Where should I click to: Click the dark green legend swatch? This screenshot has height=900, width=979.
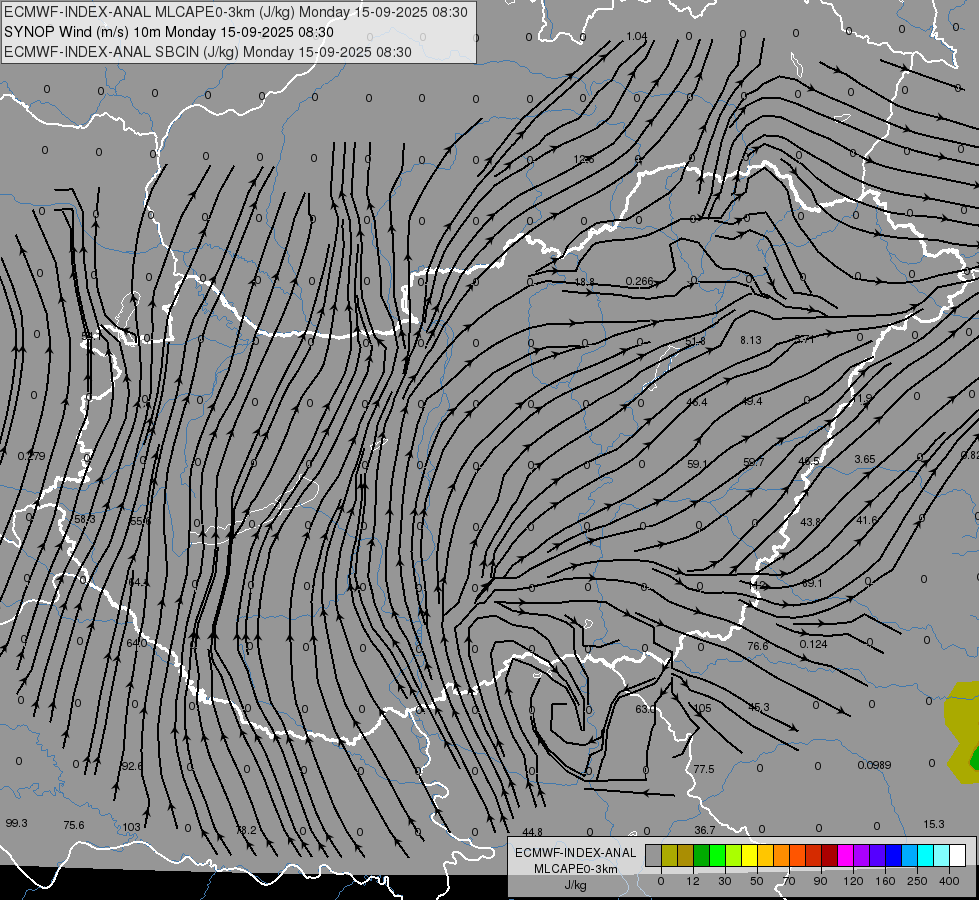[702, 855]
